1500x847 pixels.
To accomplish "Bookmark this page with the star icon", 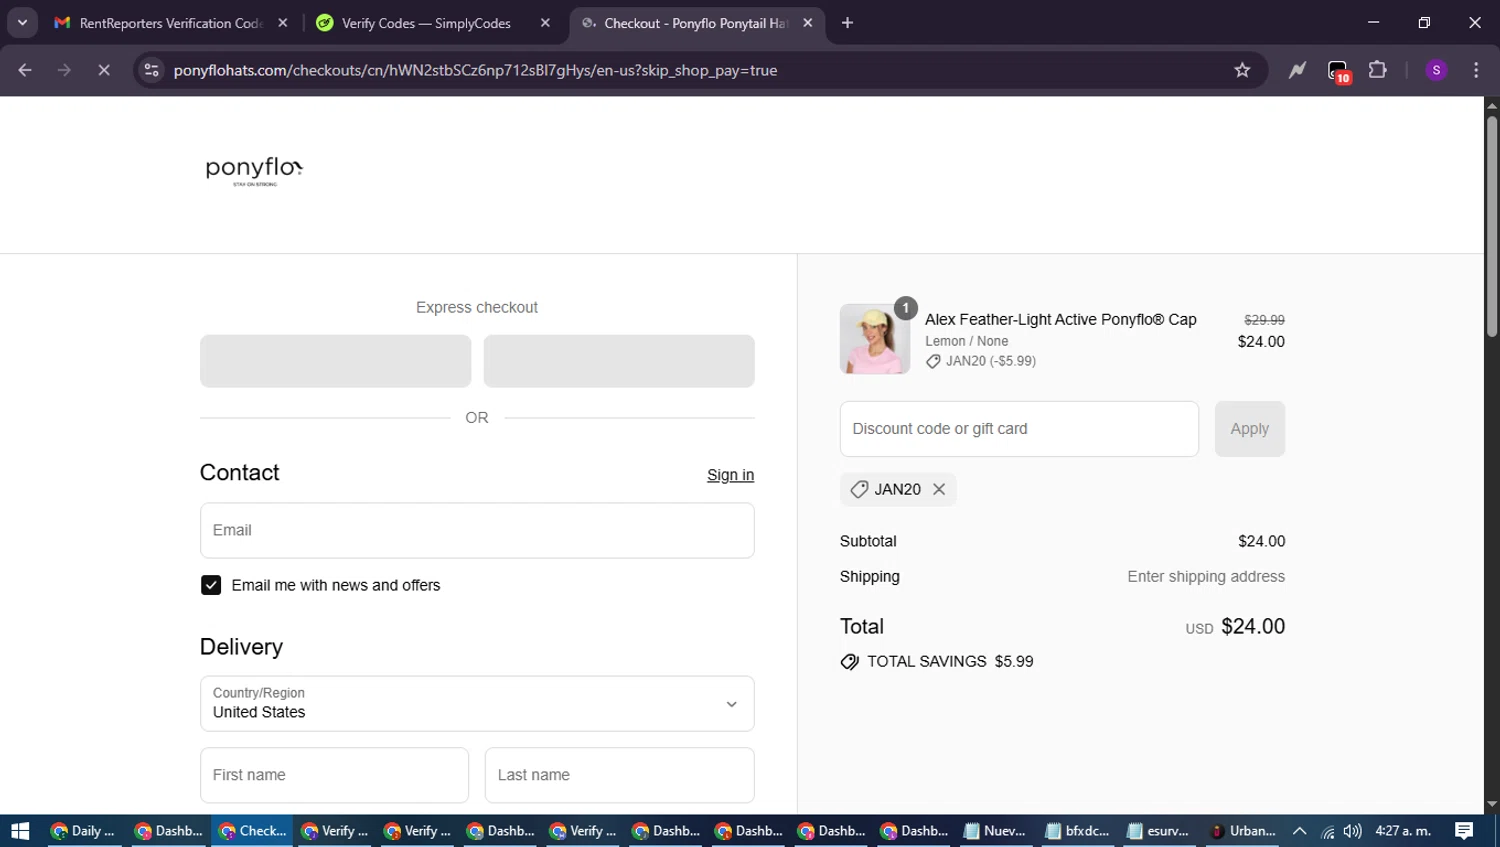I will pyautogui.click(x=1242, y=70).
